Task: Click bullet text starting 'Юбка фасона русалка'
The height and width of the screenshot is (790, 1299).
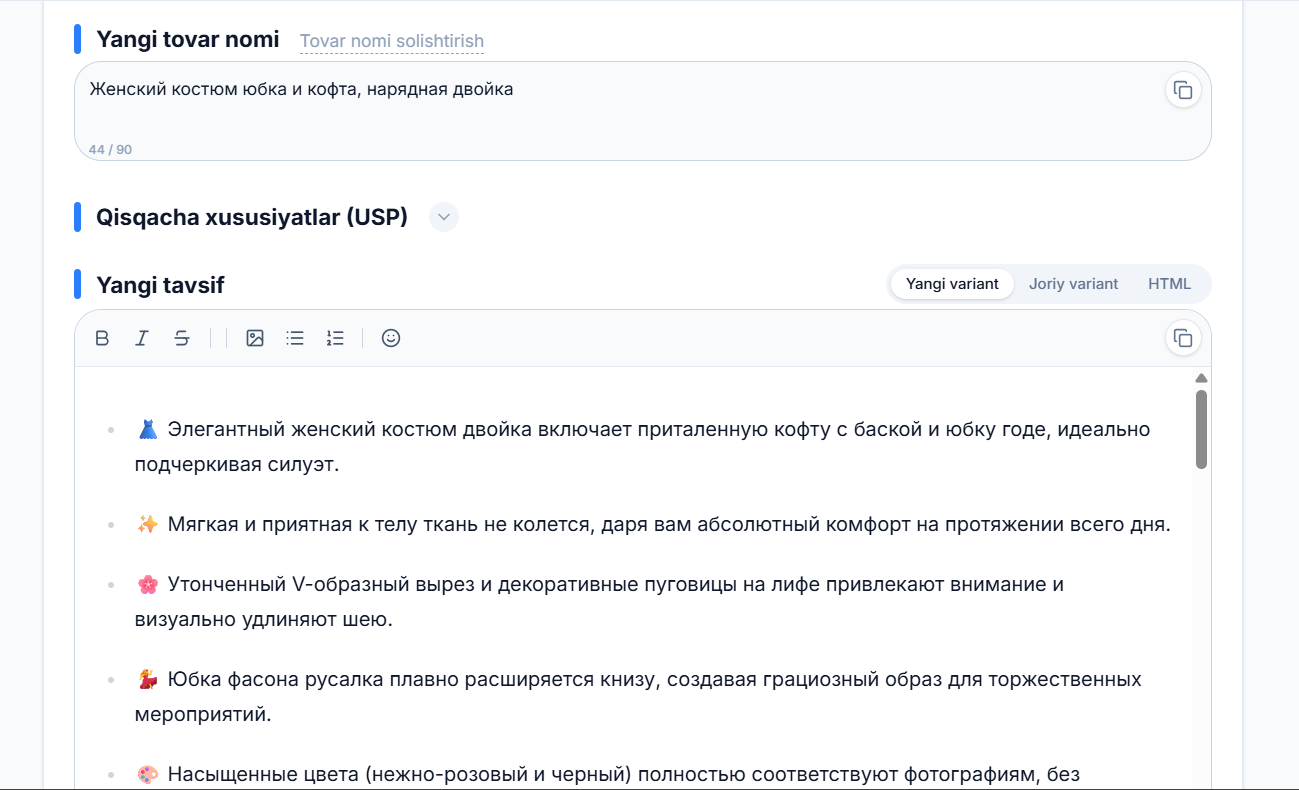Action: [x=638, y=697]
